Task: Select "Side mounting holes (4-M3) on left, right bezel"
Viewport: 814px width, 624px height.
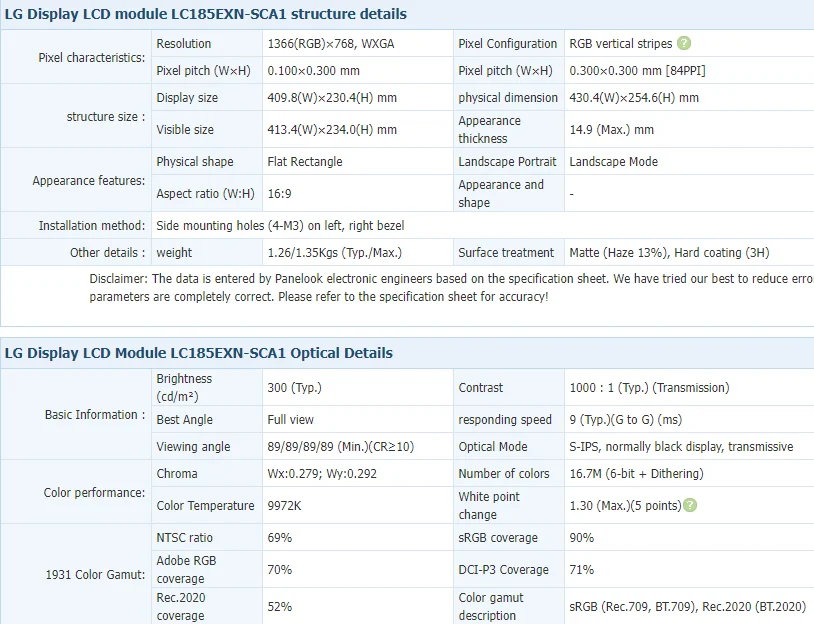Action: 280,226
